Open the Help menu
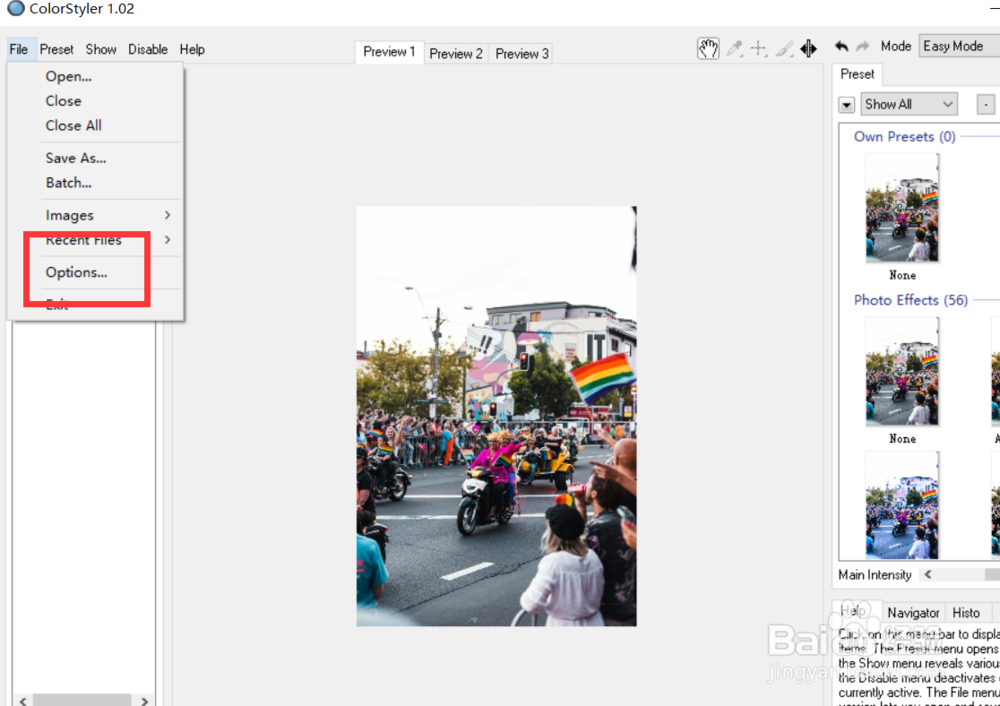 click(192, 49)
